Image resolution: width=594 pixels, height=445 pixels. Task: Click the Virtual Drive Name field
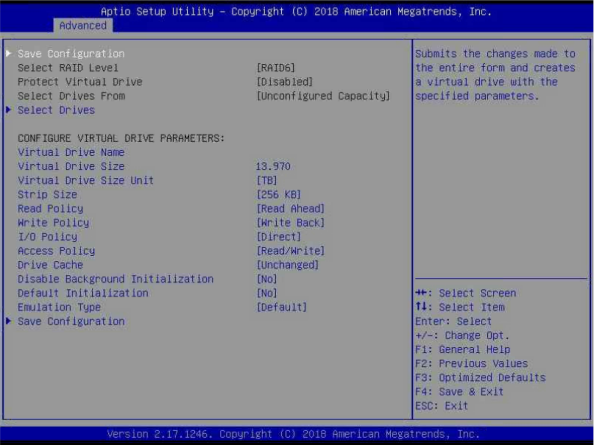click(x=71, y=152)
